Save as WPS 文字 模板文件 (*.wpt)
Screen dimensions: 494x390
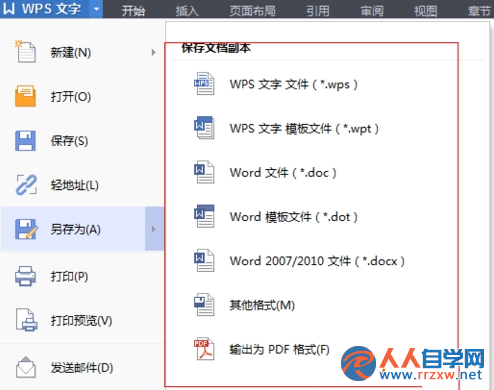[x=304, y=128]
